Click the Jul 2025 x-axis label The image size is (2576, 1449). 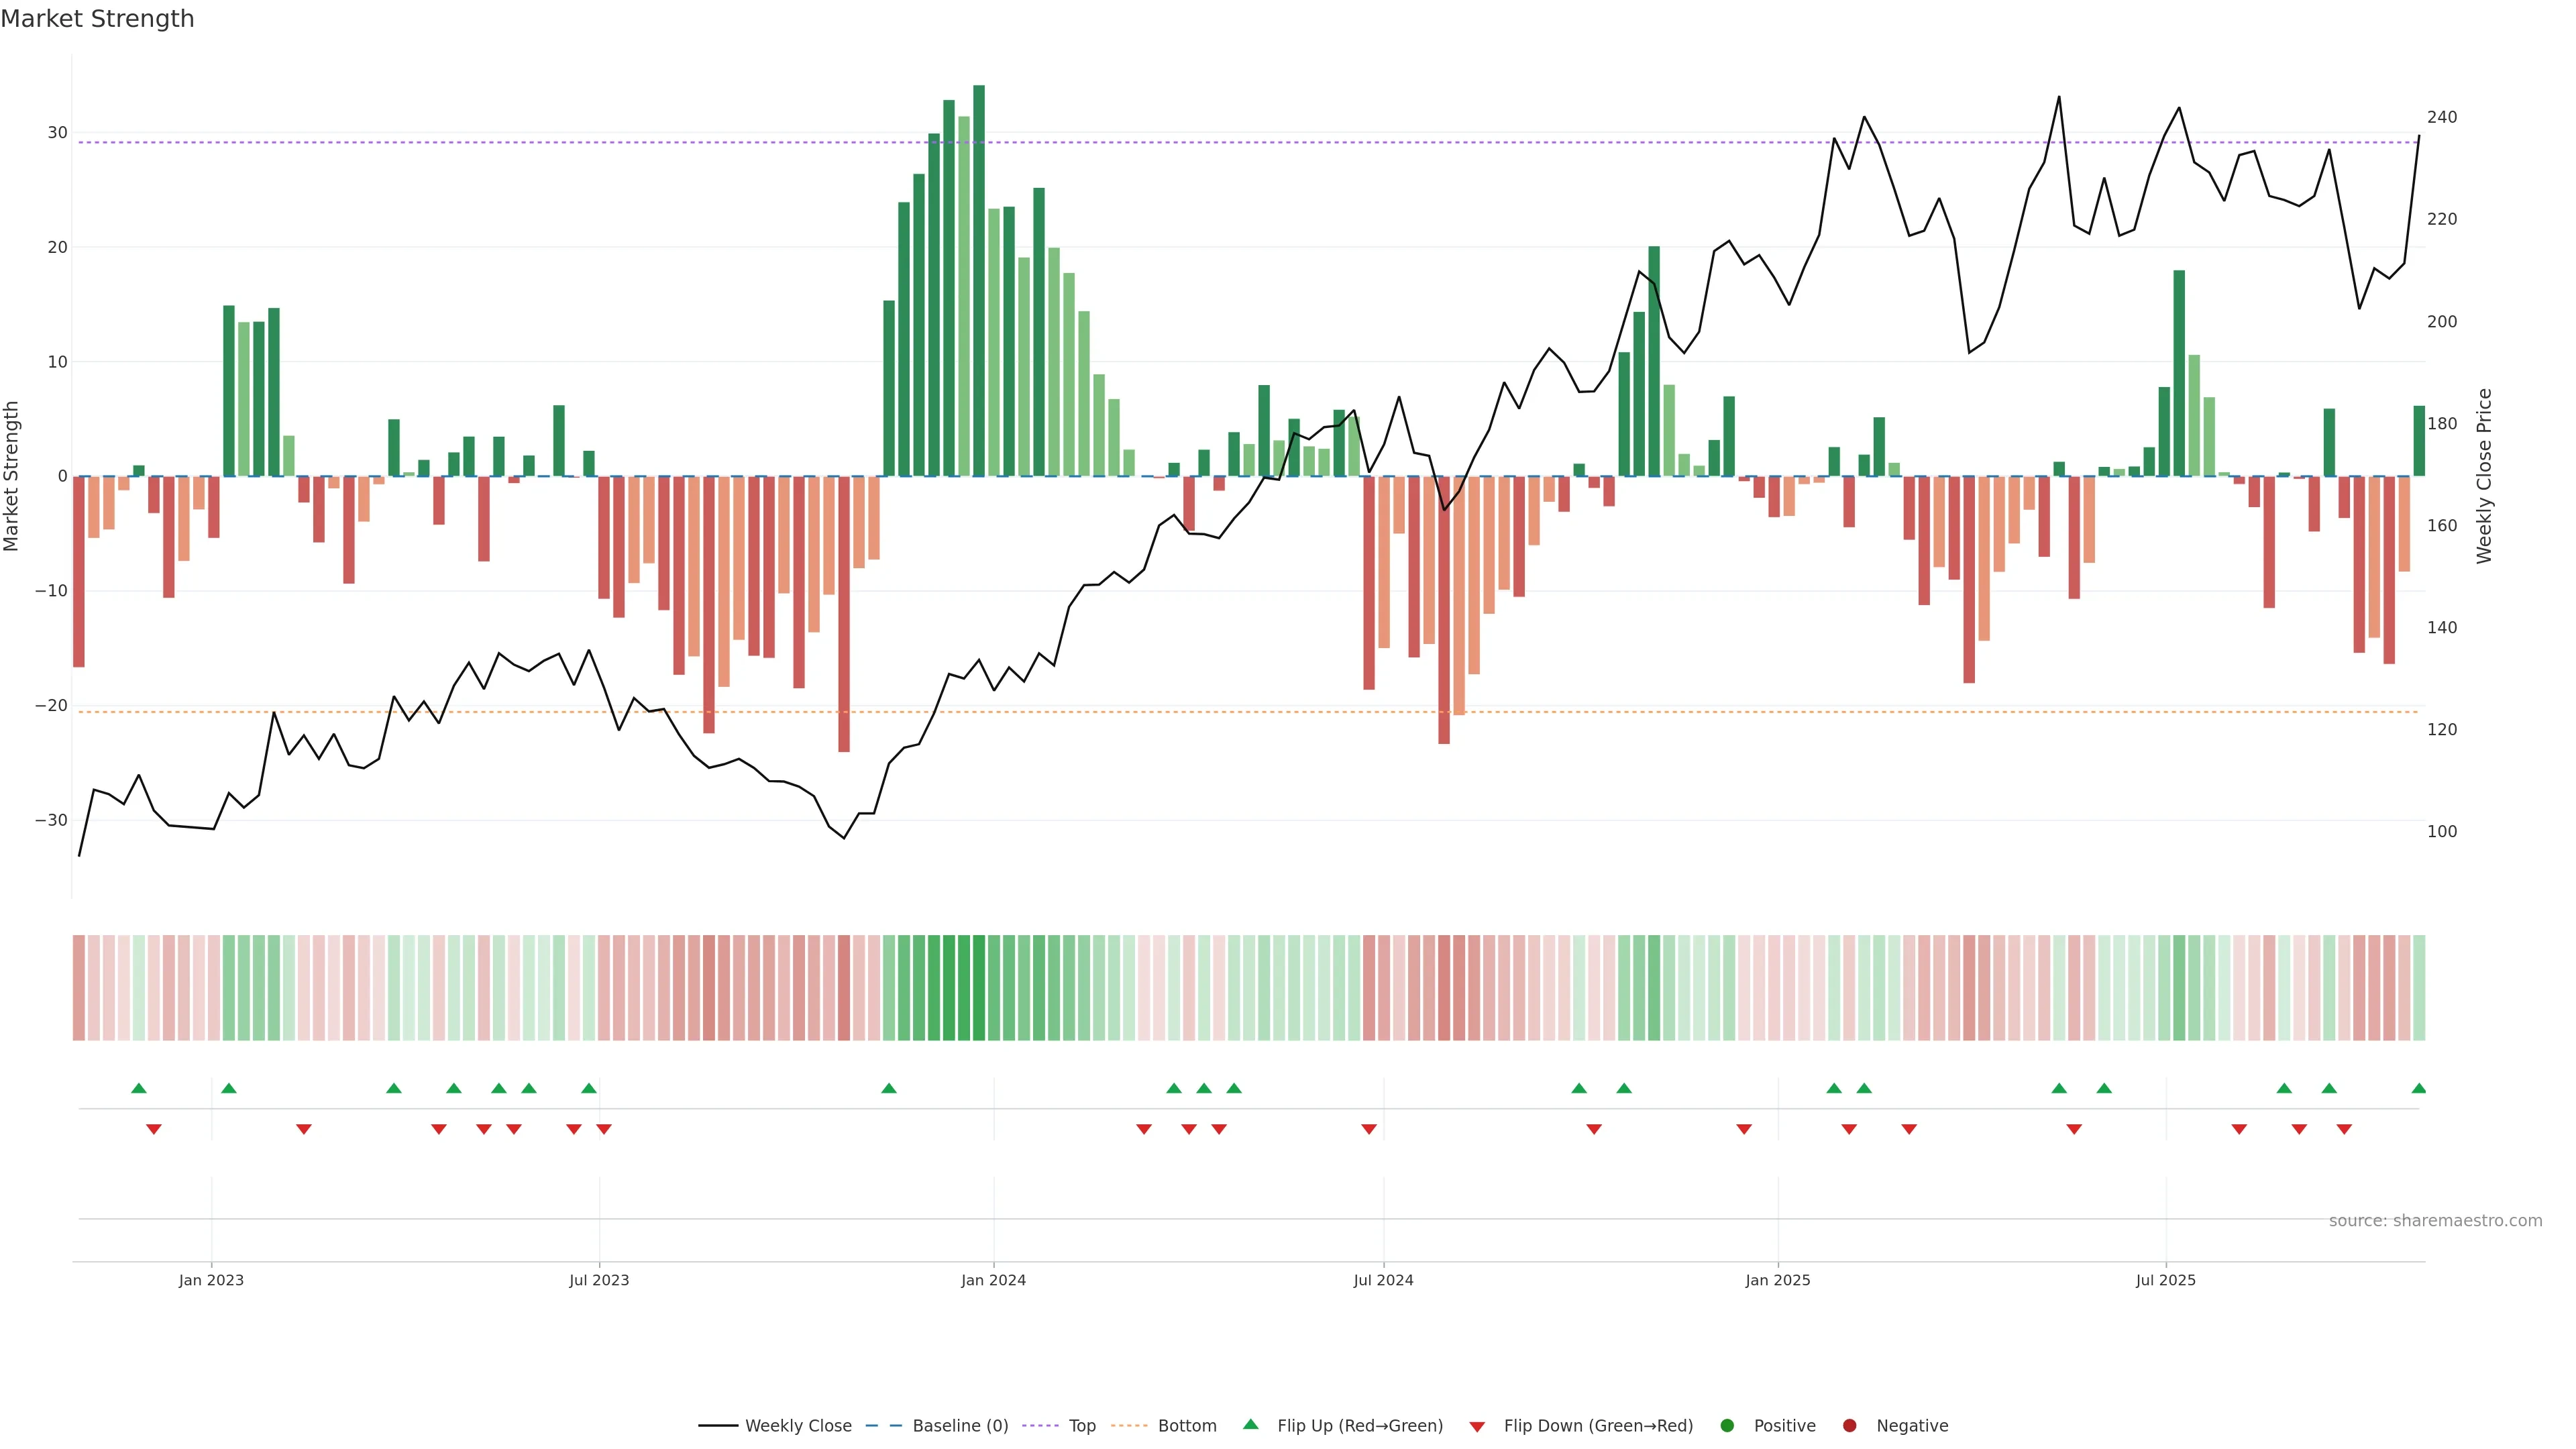point(2165,1280)
